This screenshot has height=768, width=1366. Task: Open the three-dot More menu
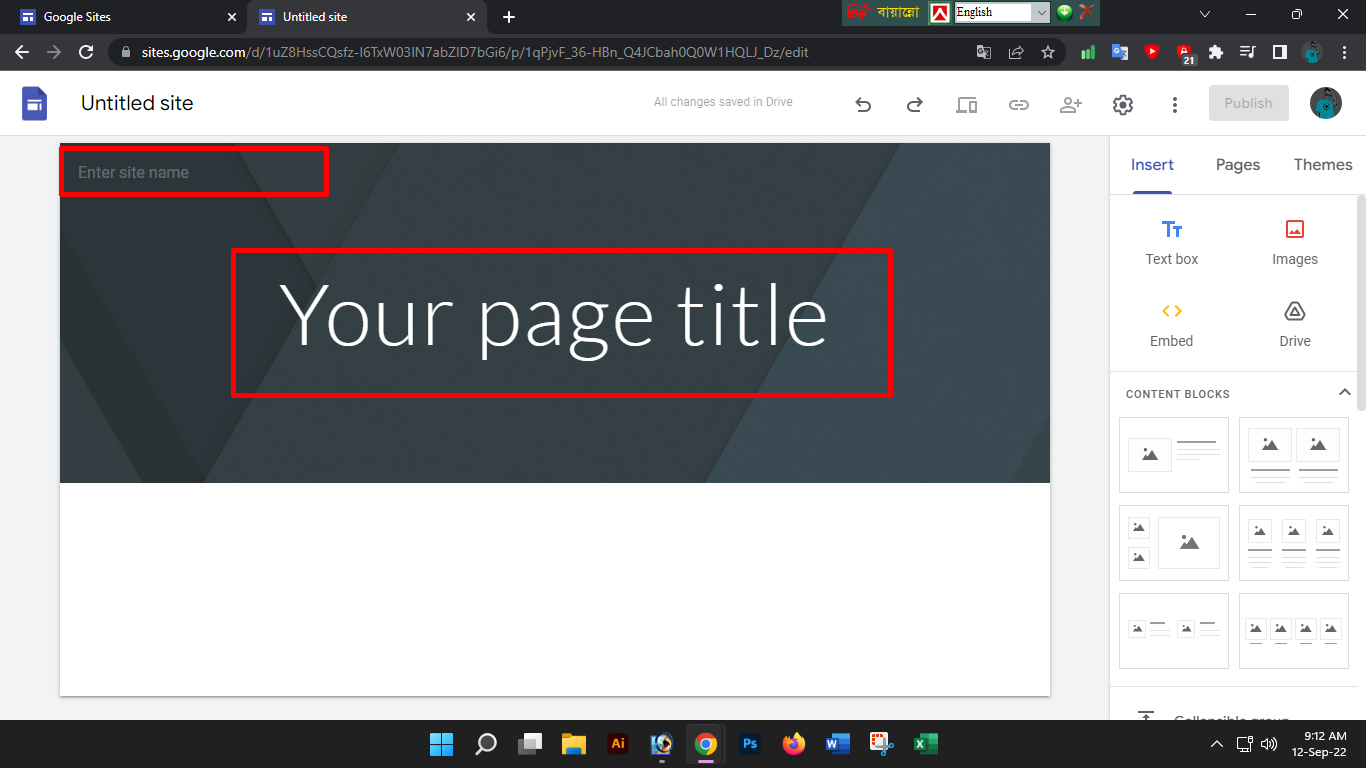pyautogui.click(x=1175, y=104)
